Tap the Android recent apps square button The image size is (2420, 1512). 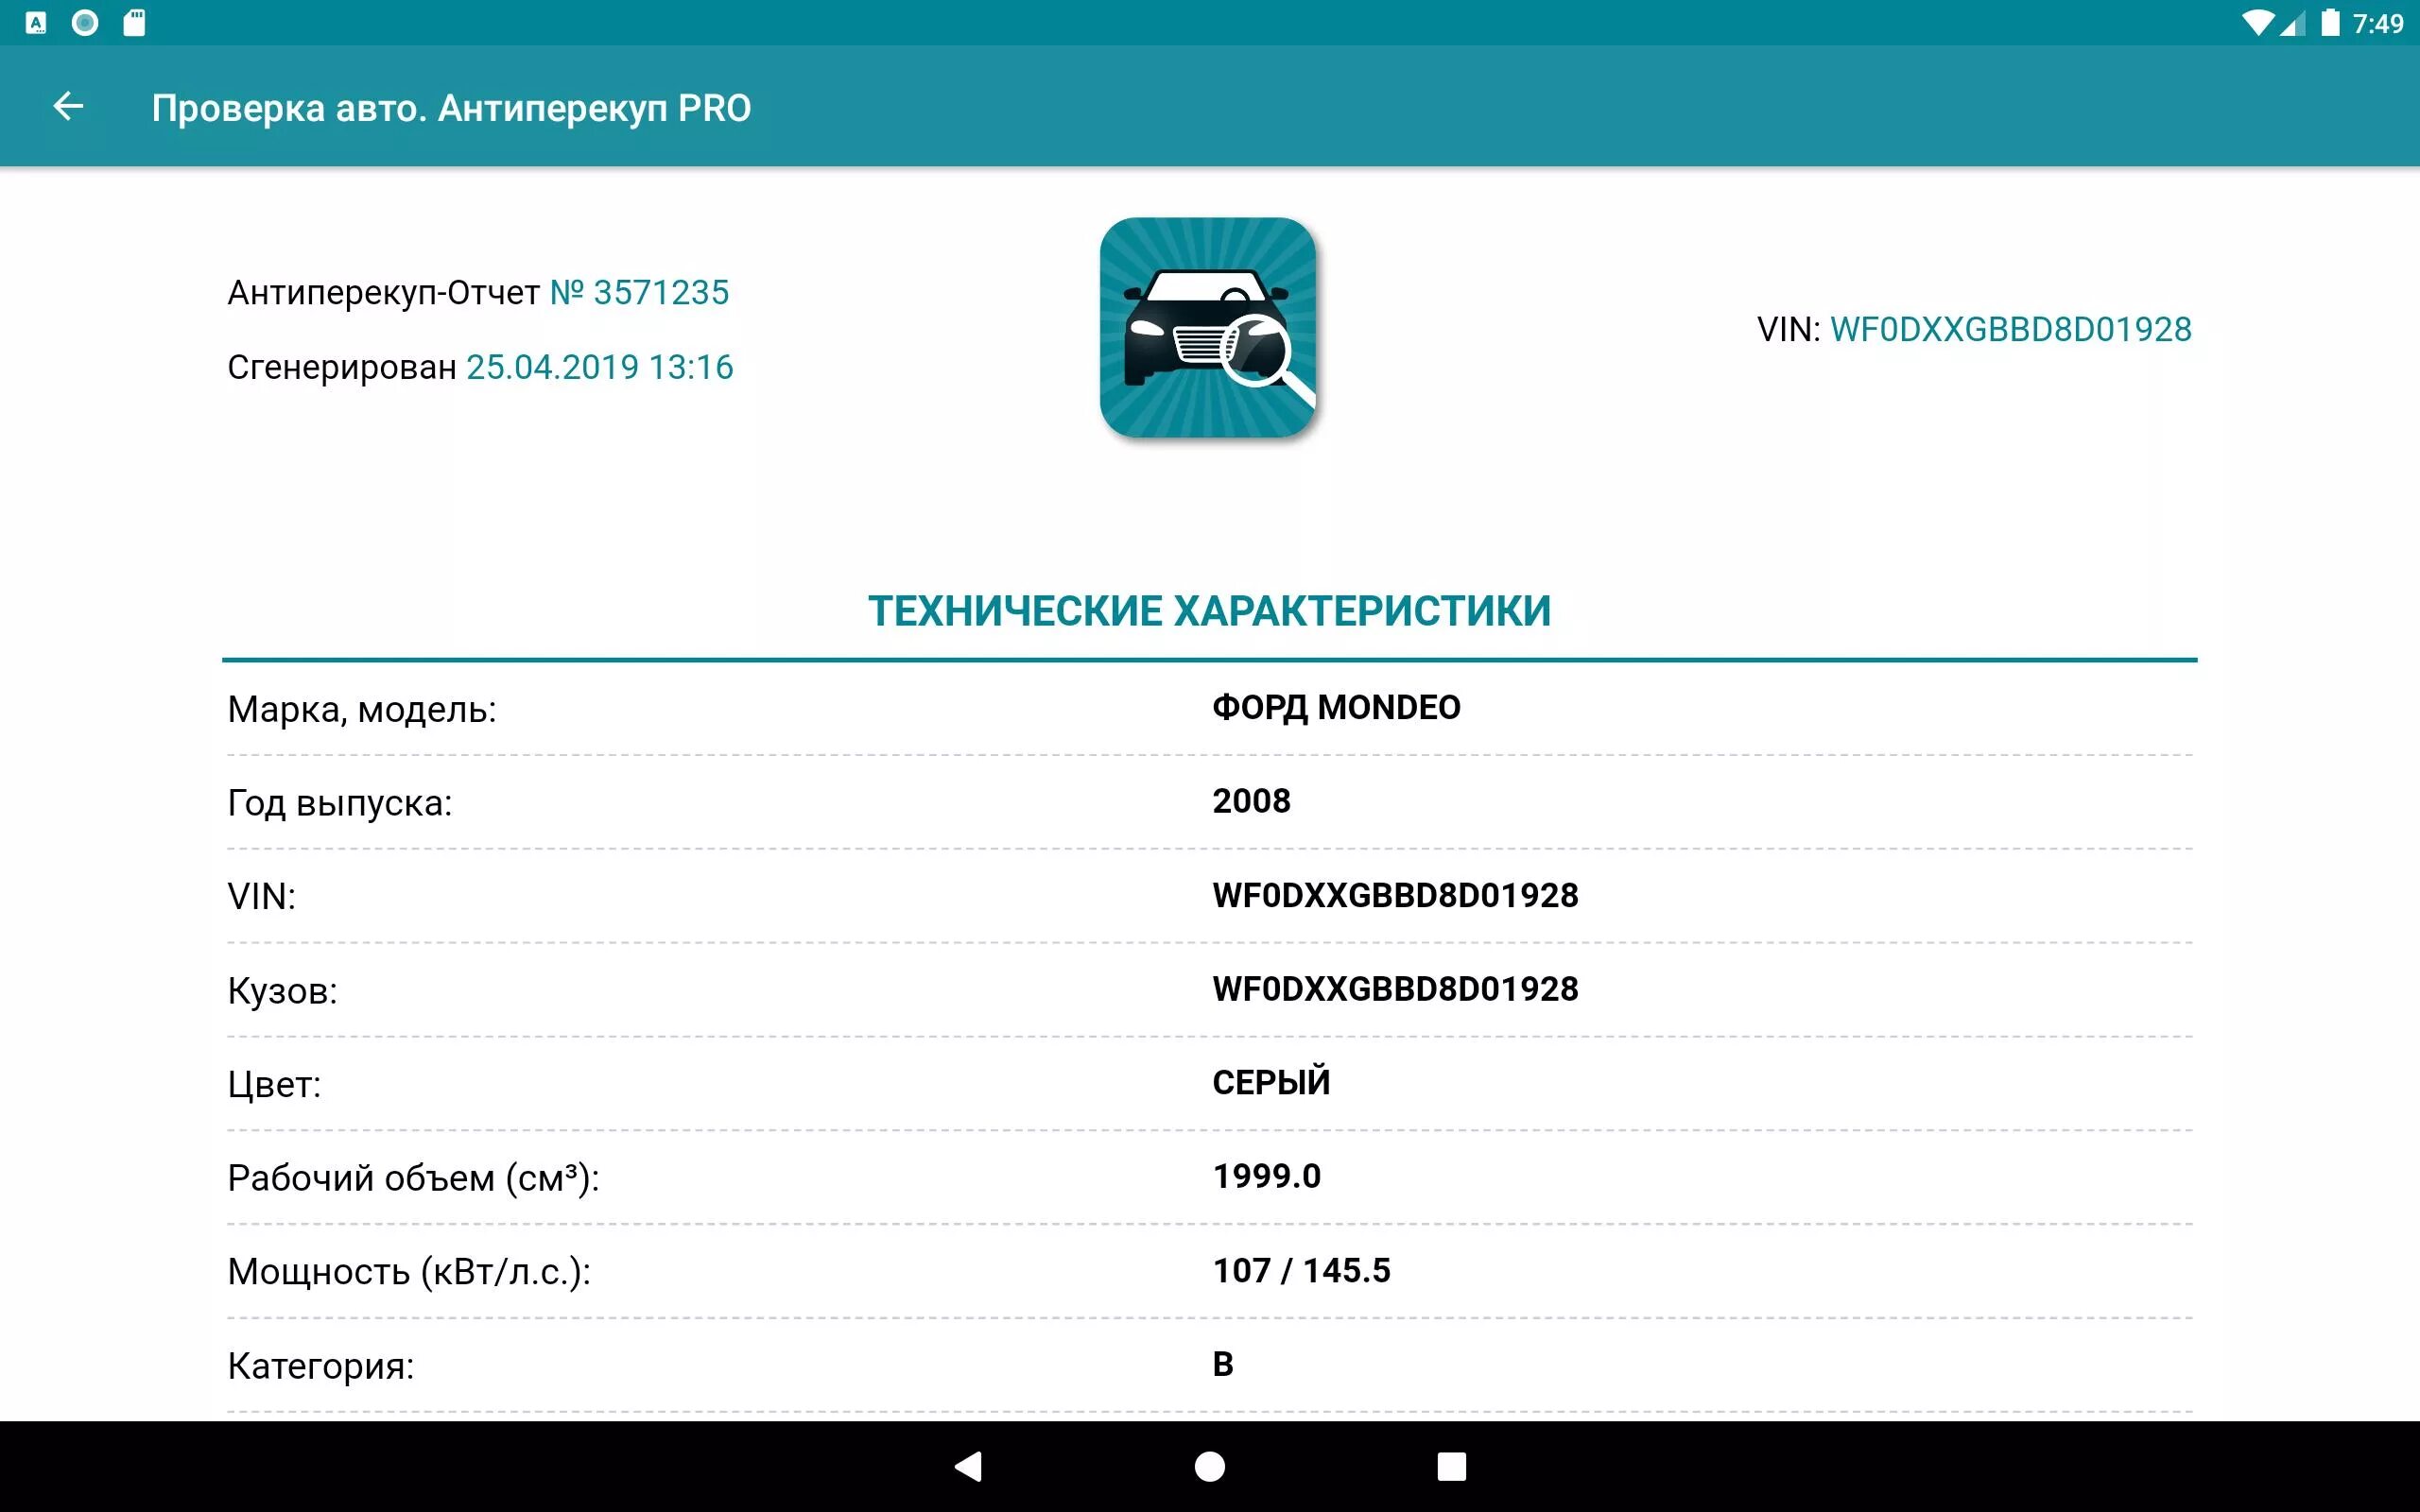click(x=1451, y=1467)
